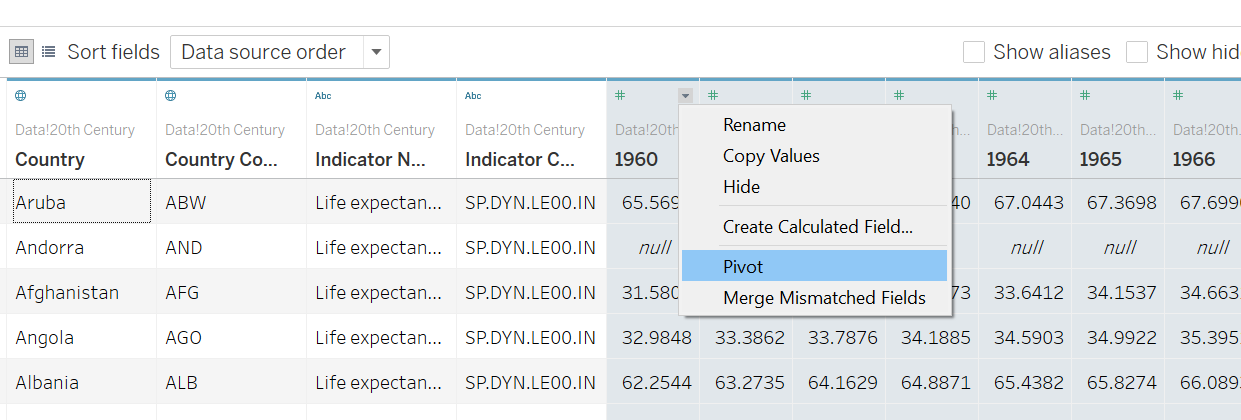Viewport: 1241px width, 420px height.
Task: Switch to metadata list view icon
Action: (49, 52)
